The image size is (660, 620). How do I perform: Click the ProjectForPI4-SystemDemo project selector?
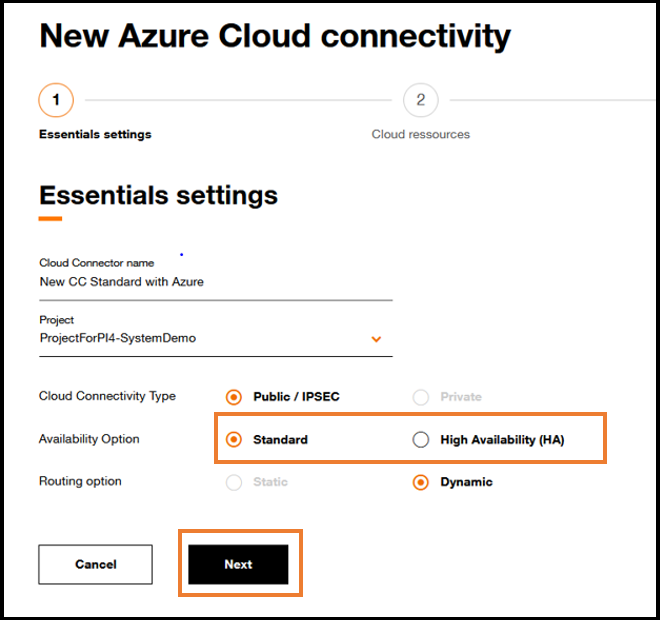[x=216, y=338]
